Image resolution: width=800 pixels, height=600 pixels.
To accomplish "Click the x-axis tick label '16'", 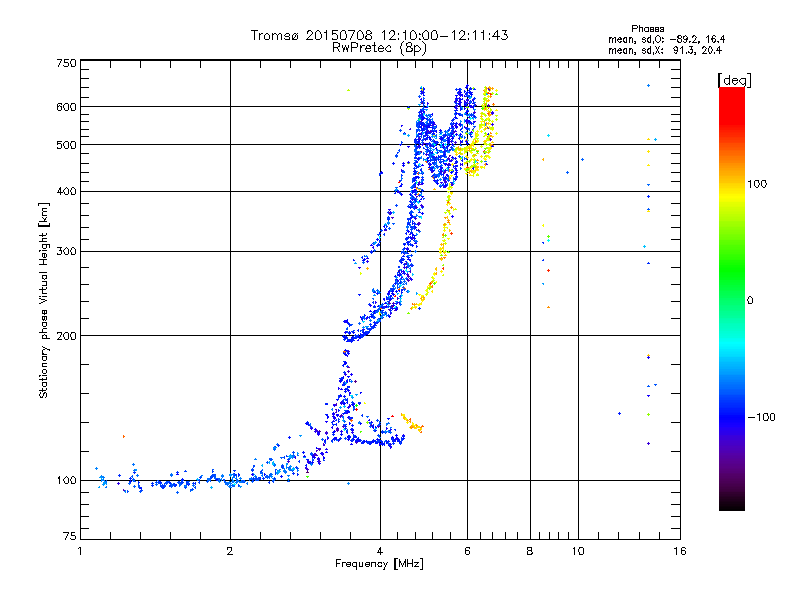I will coord(680,551).
